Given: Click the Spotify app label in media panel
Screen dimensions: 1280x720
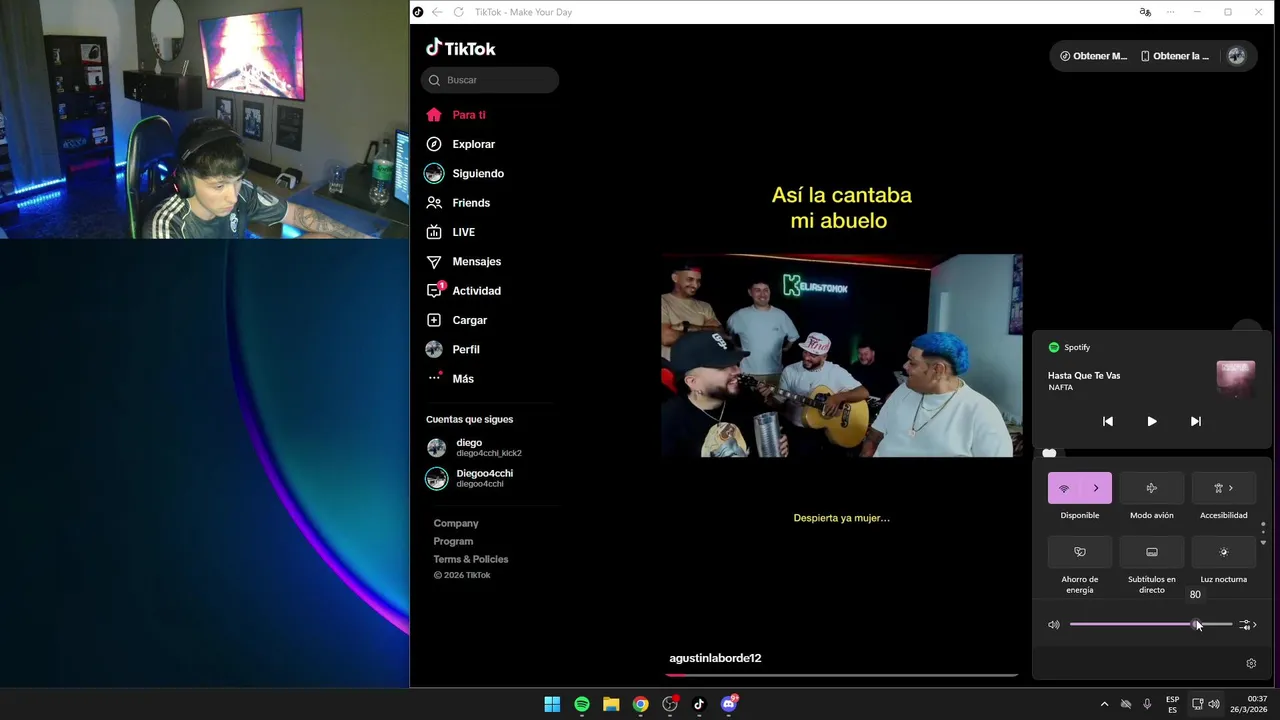Looking at the screenshot, I should coord(1069,347).
